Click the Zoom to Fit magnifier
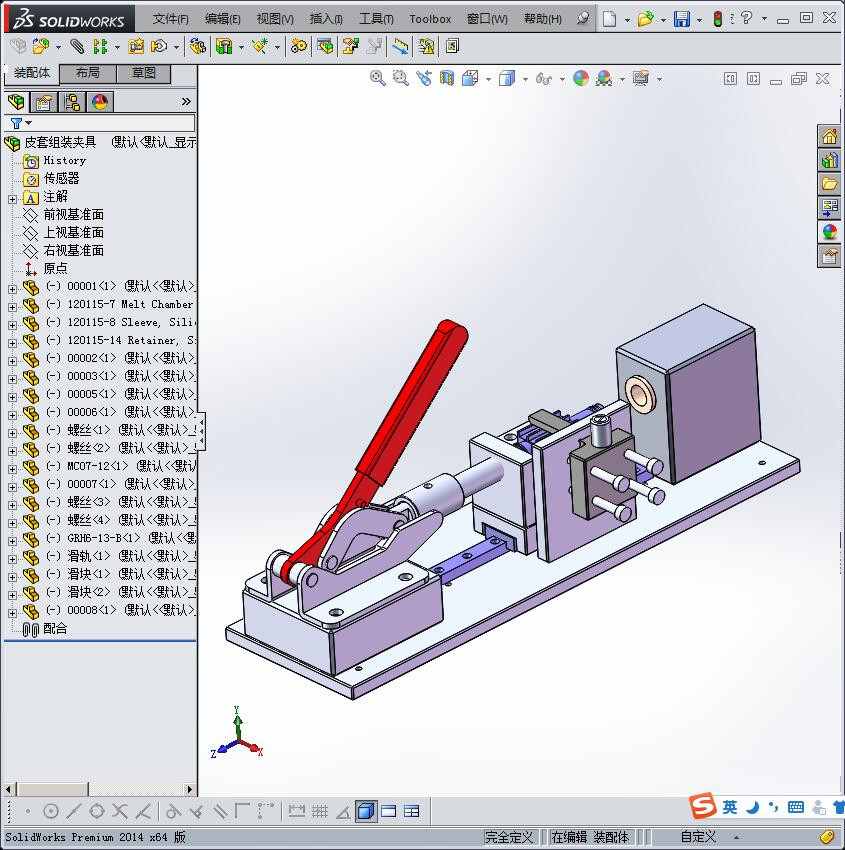The height and width of the screenshot is (850, 845). coord(377,79)
